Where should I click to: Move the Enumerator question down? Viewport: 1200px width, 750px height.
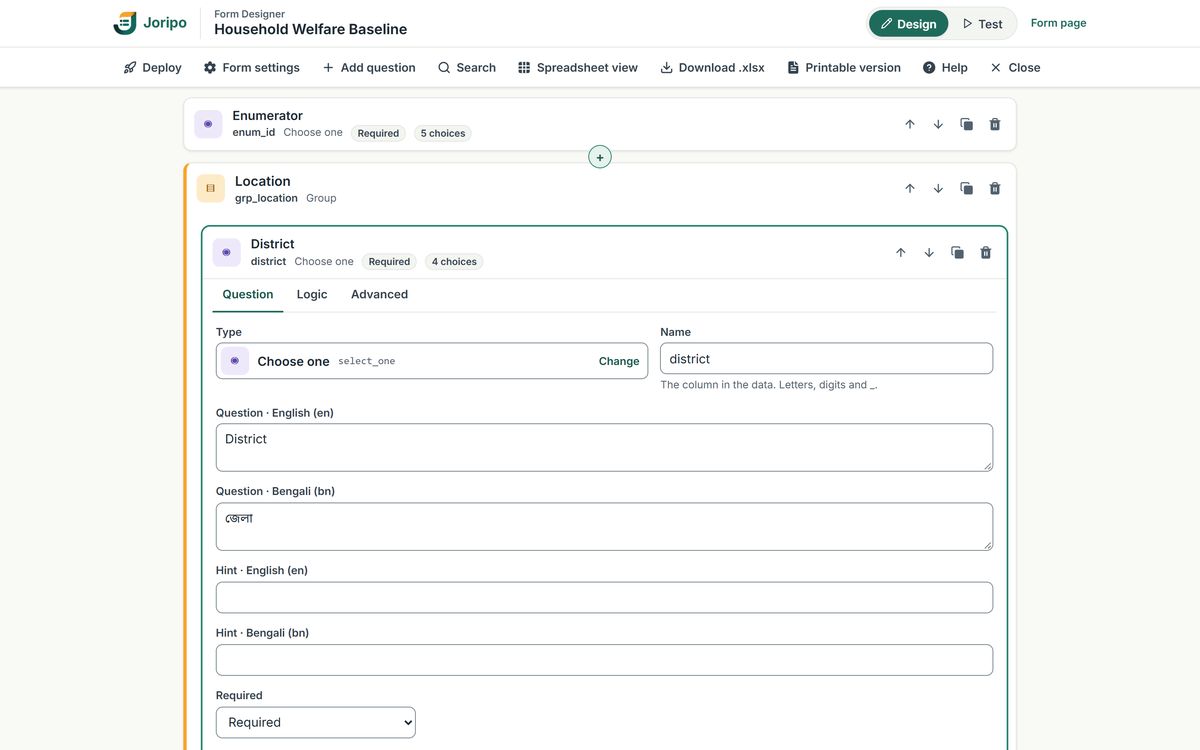pos(938,124)
